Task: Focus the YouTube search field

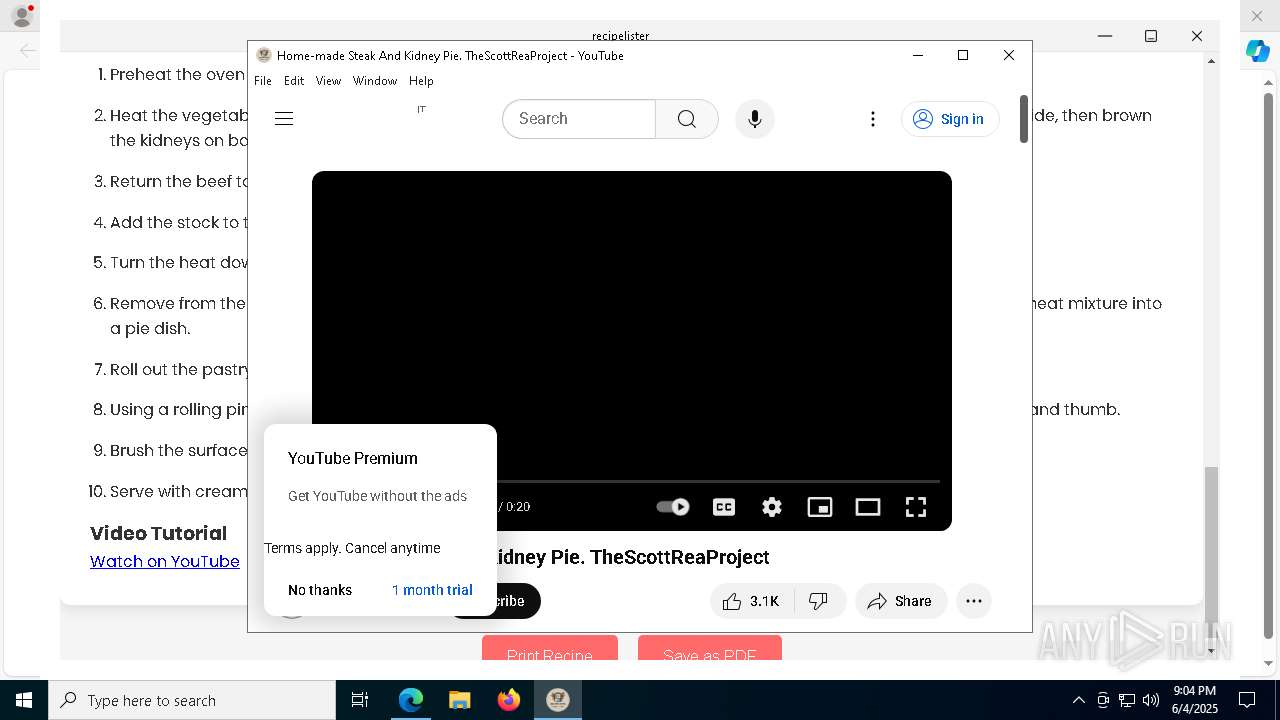Action: click(579, 119)
